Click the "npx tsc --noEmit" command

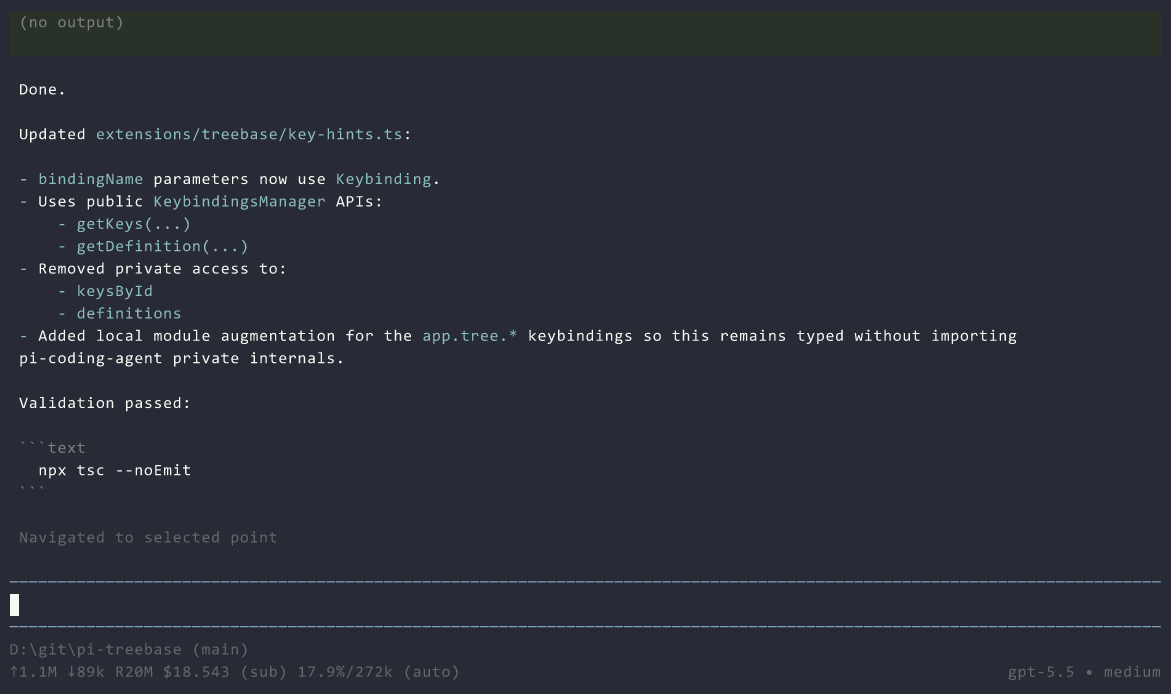114,471
